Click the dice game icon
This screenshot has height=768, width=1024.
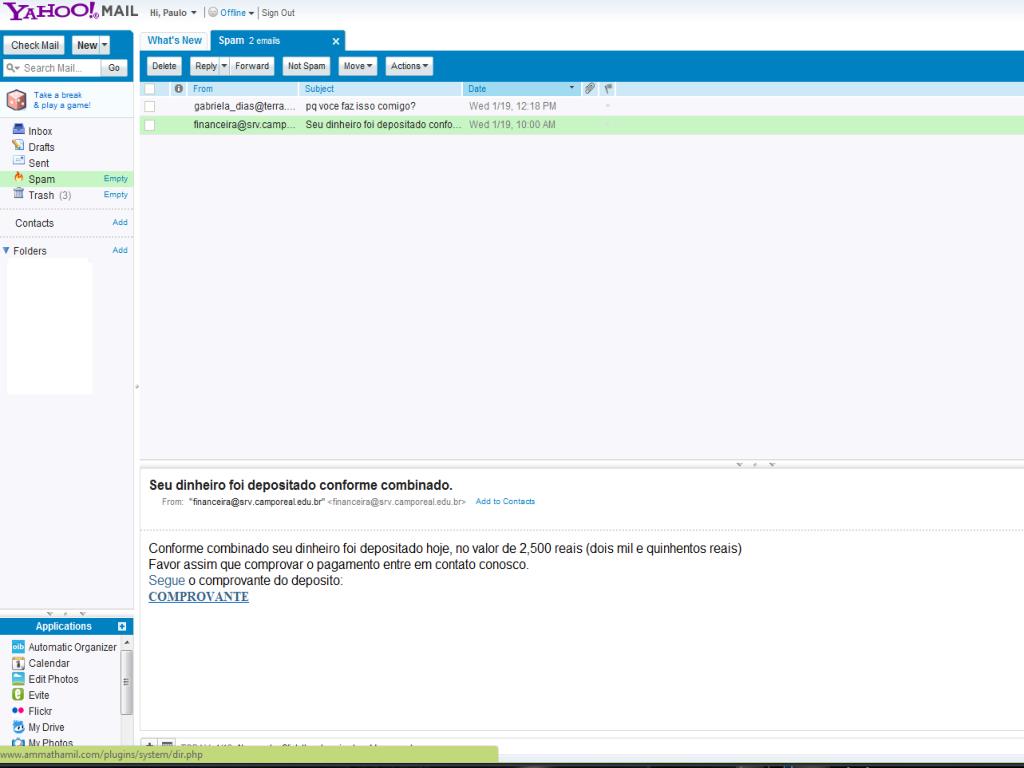(x=16, y=100)
